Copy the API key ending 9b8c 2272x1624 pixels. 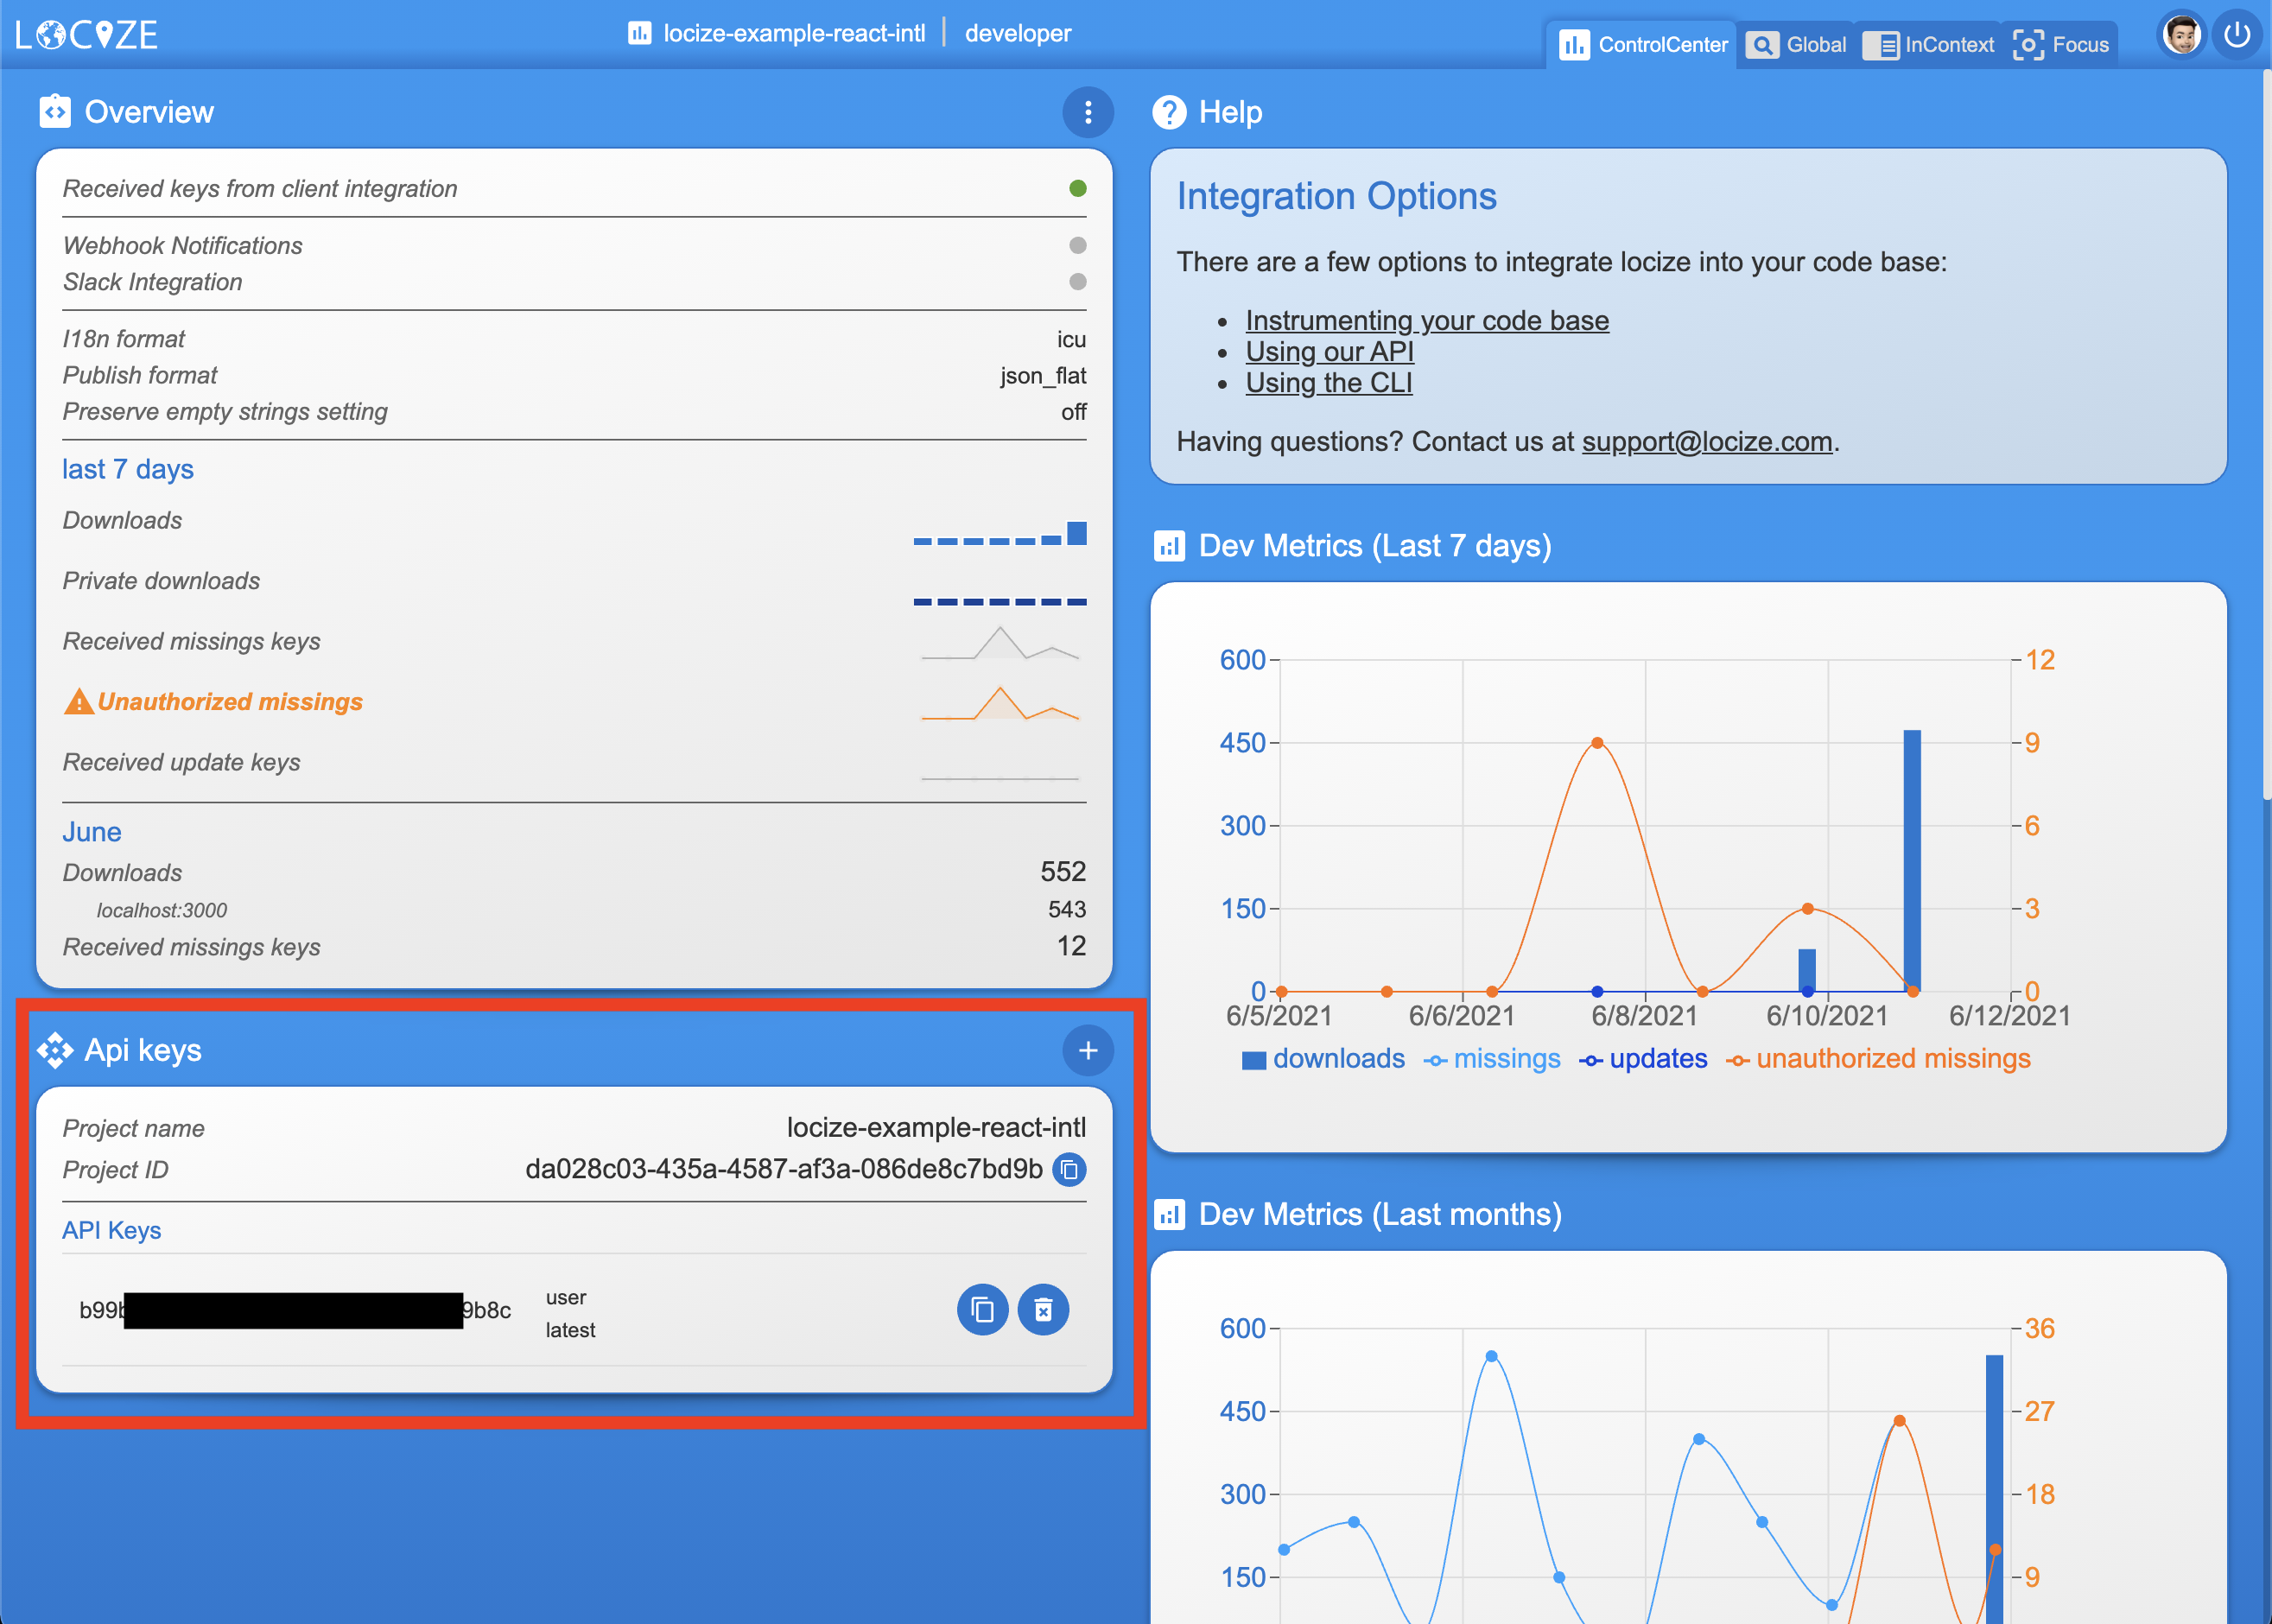tap(982, 1310)
